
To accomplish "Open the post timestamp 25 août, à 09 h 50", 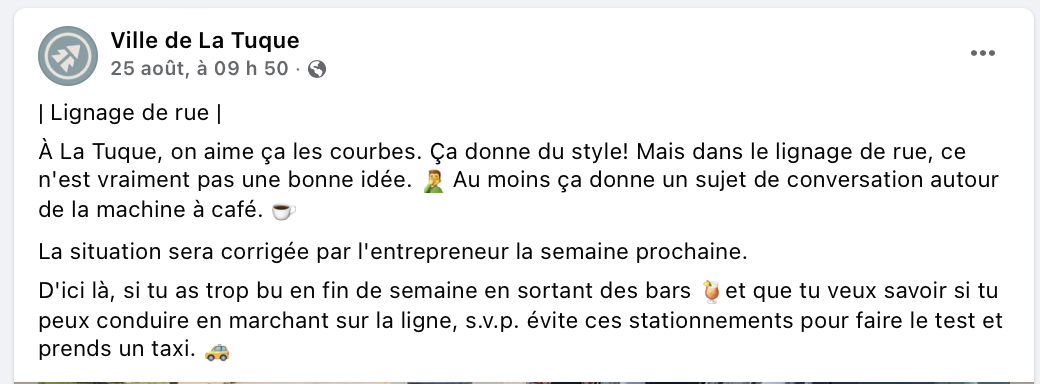I will pos(199,68).
